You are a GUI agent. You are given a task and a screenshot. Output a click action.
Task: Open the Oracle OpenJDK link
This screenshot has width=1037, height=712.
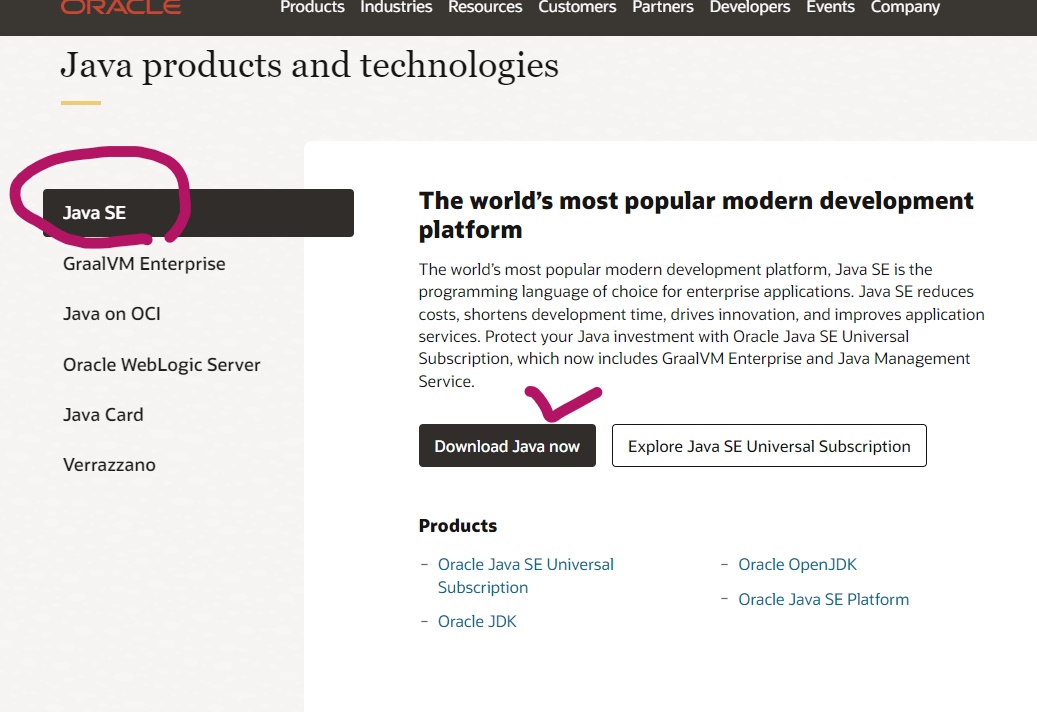pyautogui.click(x=797, y=565)
